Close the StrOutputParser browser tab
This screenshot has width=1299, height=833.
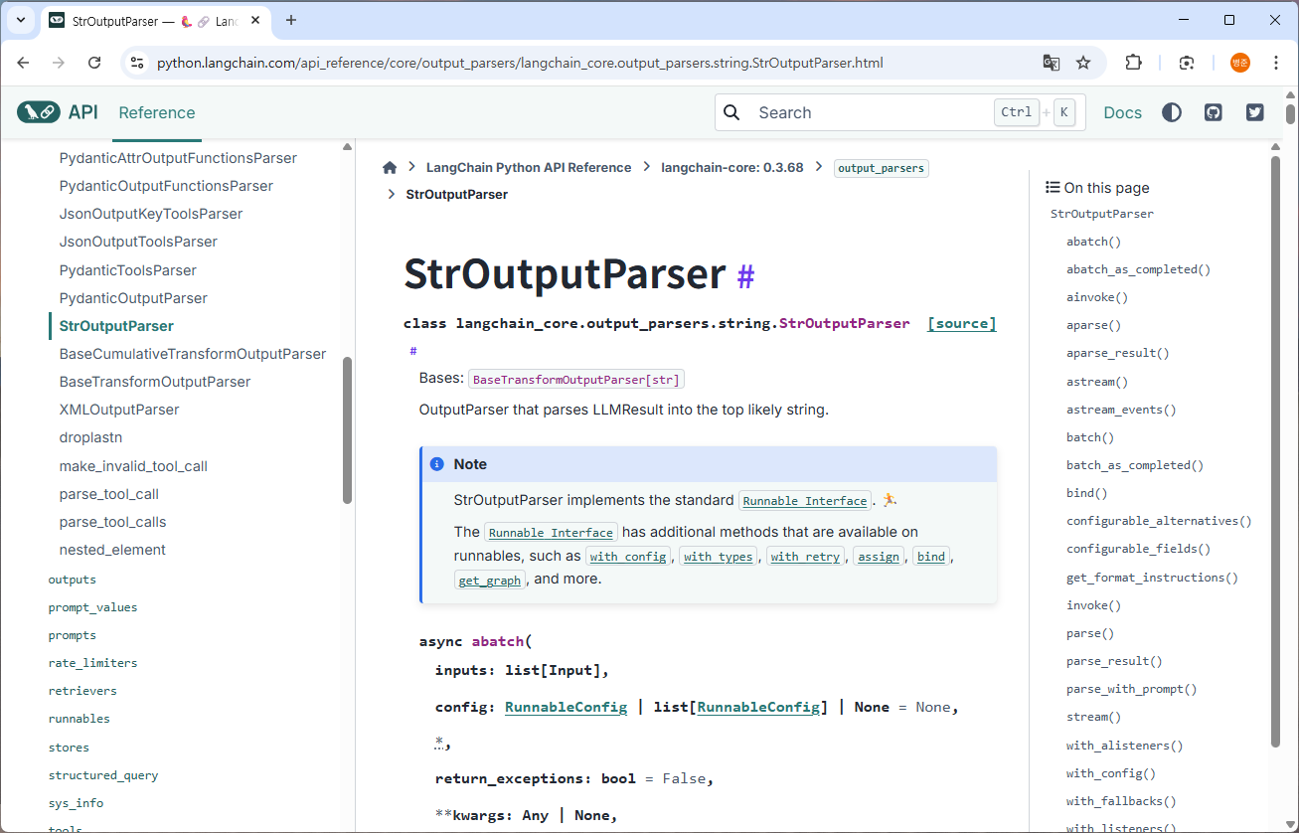click(256, 20)
